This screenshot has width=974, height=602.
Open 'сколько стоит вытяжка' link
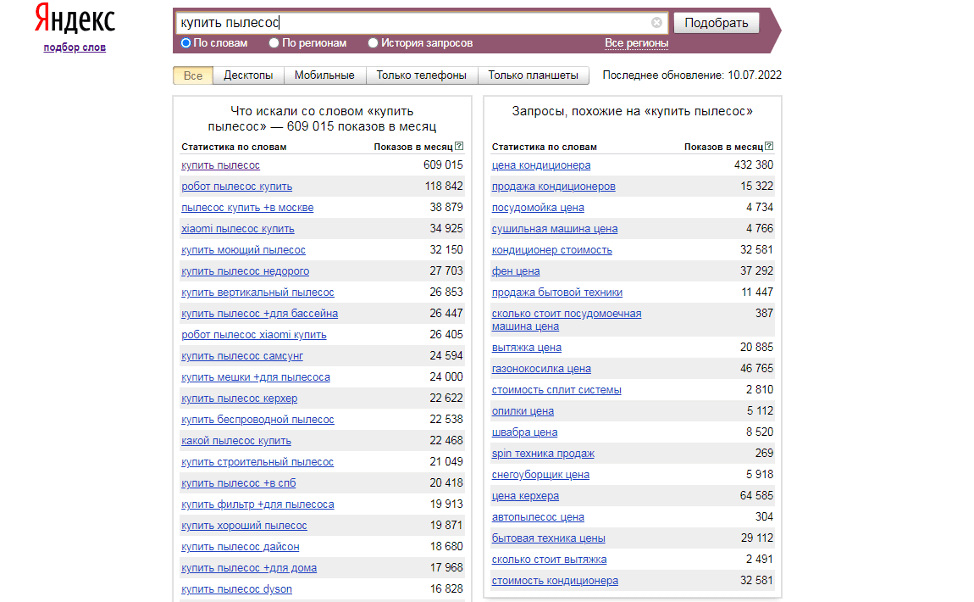pos(549,559)
